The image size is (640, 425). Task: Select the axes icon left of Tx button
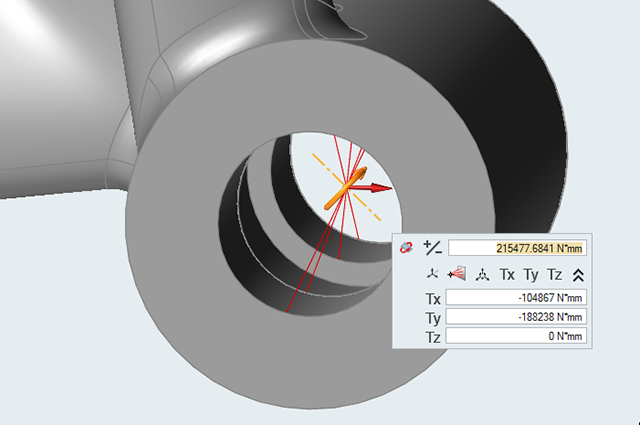pyautogui.click(x=482, y=274)
